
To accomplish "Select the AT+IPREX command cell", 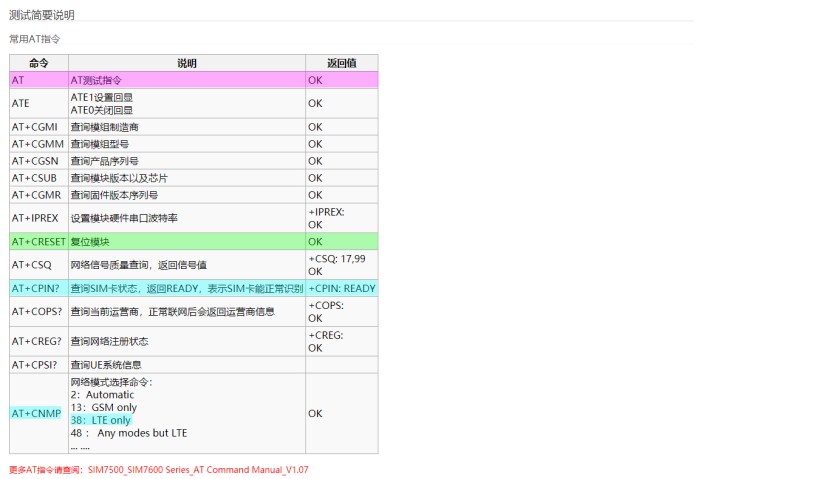I will 38,218.
